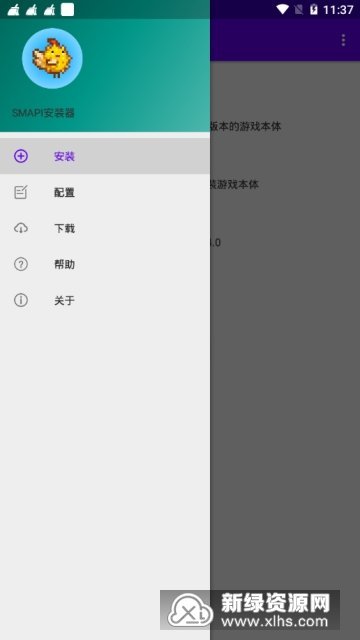
Task: Click the question mark icon beside 帮助
Action: pyautogui.click(x=21, y=264)
